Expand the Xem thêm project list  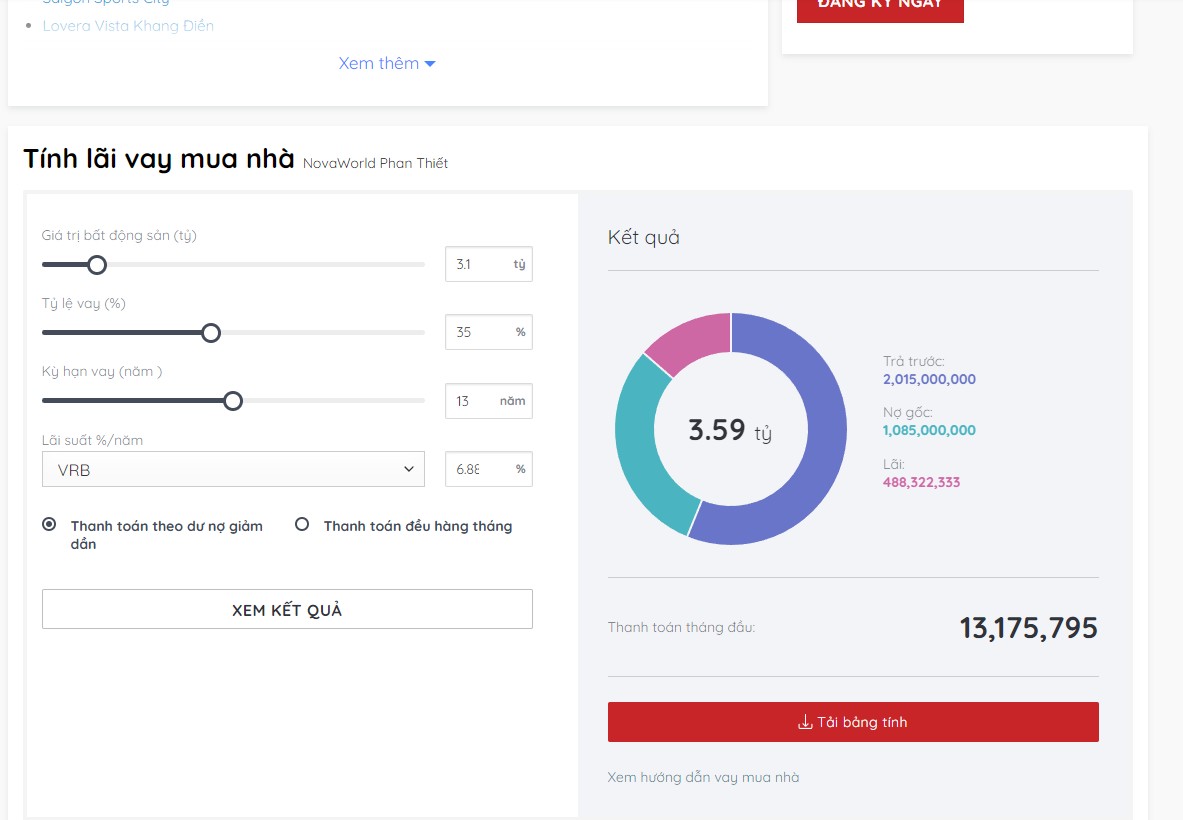[387, 62]
